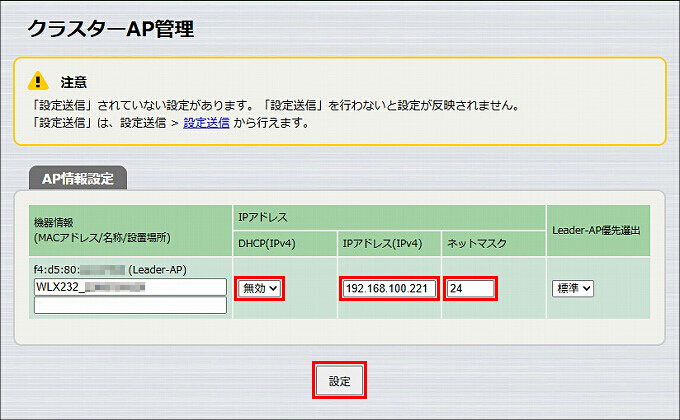Click the 機器情報 column header
The image size is (680, 420).
[x=131, y=230]
